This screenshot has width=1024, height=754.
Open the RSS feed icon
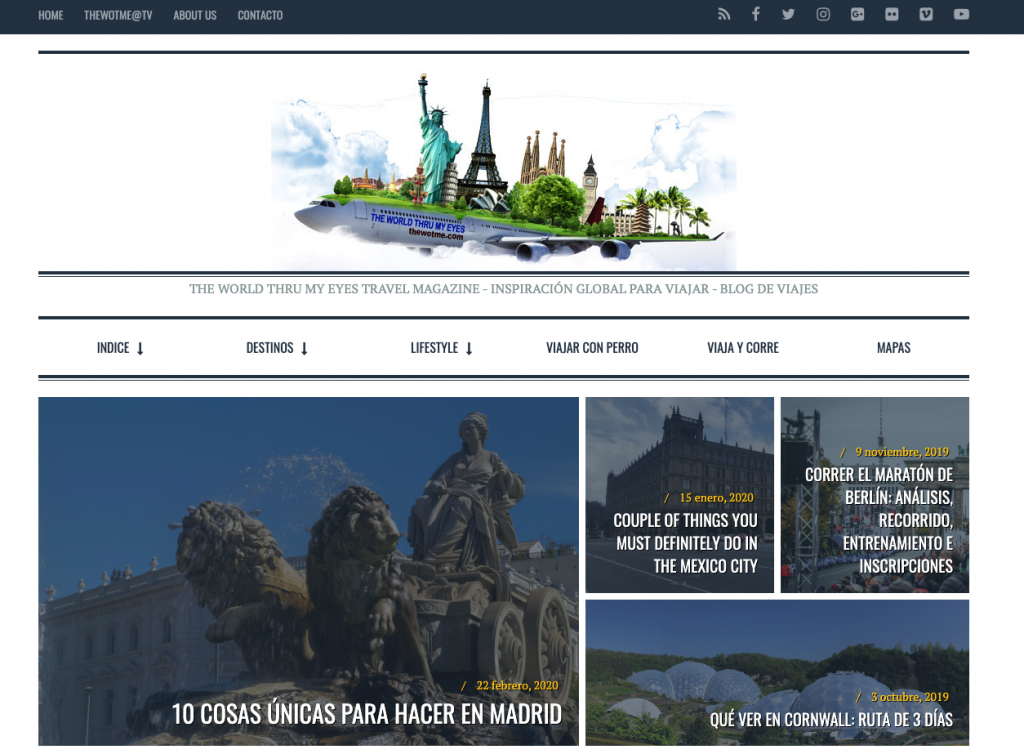pyautogui.click(x=724, y=15)
